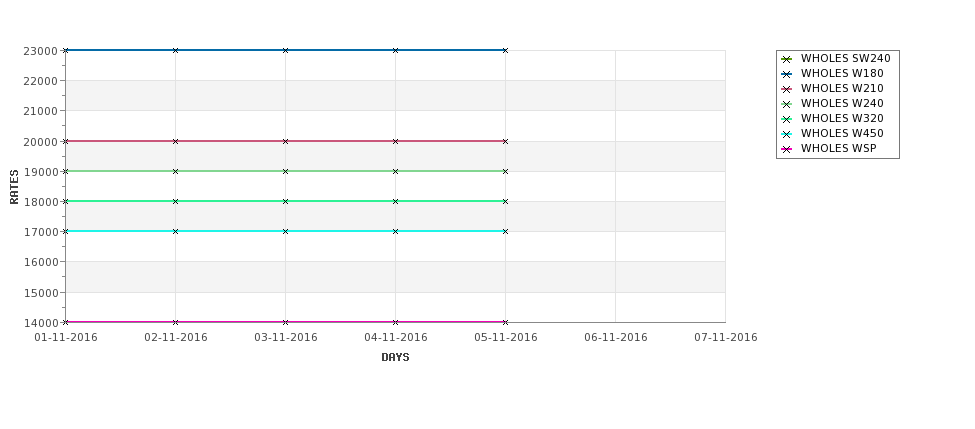Click the cyan WHOLES W450 legend marker
The width and height of the screenshot is (975, 429).
[786, 134]
